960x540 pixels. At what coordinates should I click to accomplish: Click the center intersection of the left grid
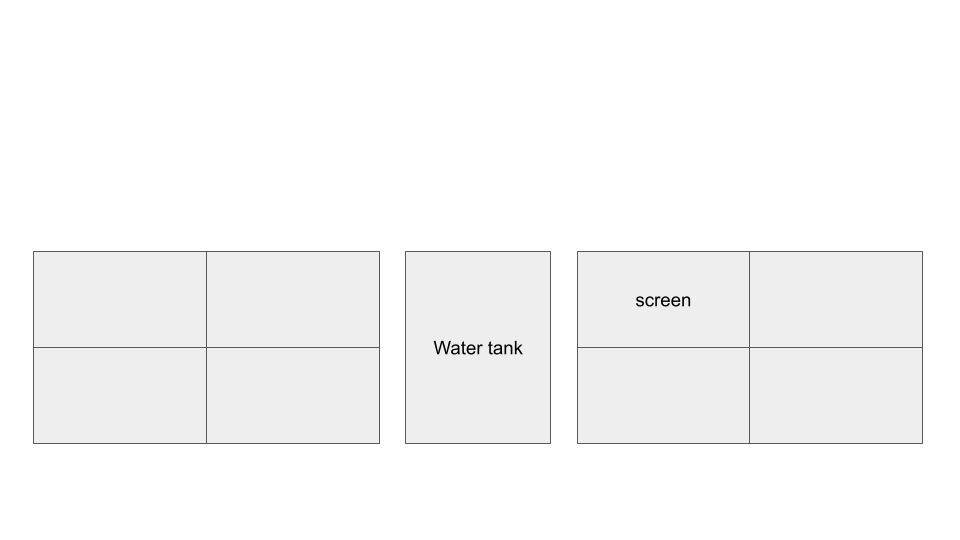(206, 347)
